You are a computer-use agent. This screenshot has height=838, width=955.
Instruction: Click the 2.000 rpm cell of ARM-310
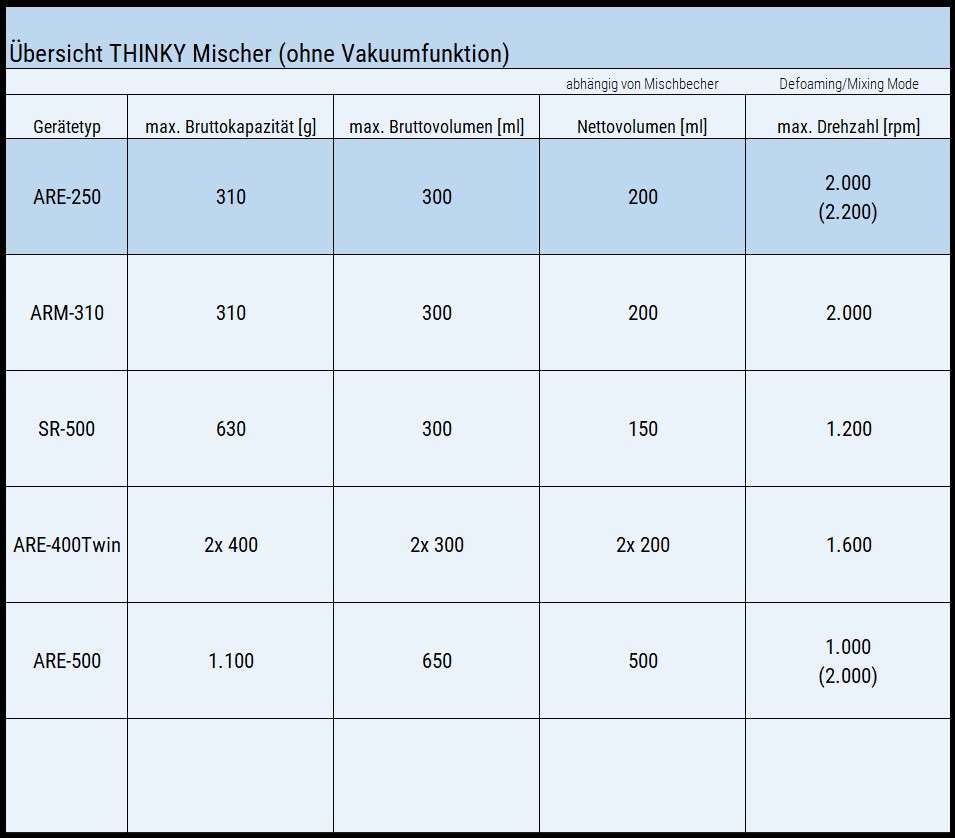click(848, 313)
